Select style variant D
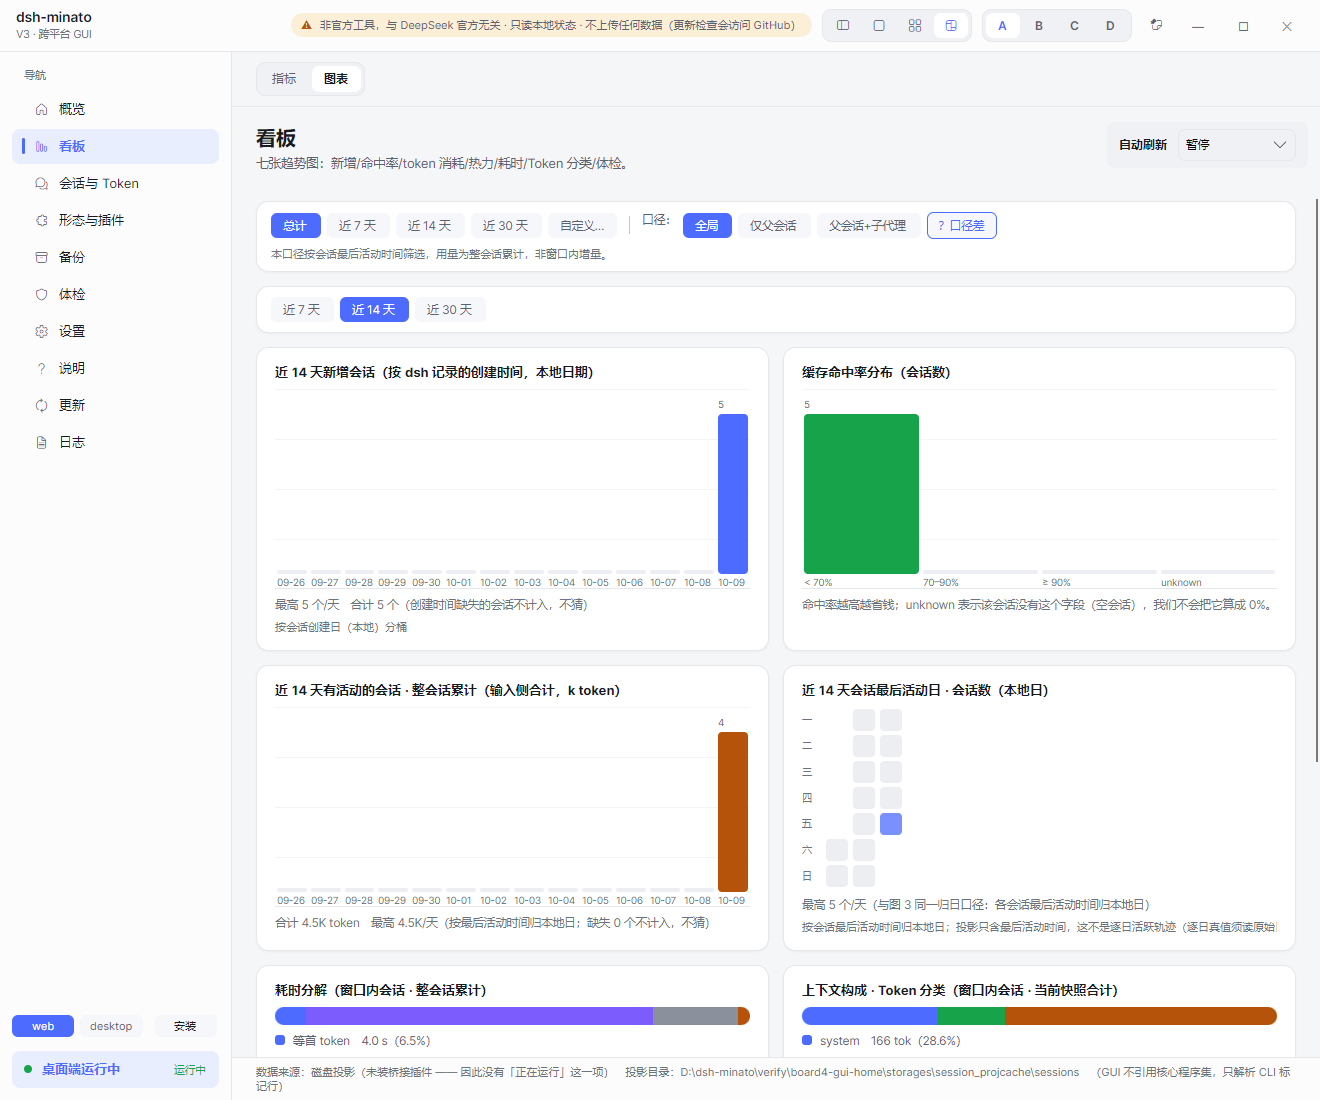 (x=1110, y=26)
